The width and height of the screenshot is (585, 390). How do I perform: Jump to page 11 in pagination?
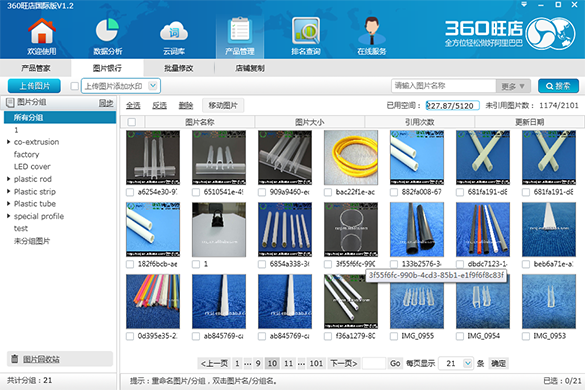(288, 363)
